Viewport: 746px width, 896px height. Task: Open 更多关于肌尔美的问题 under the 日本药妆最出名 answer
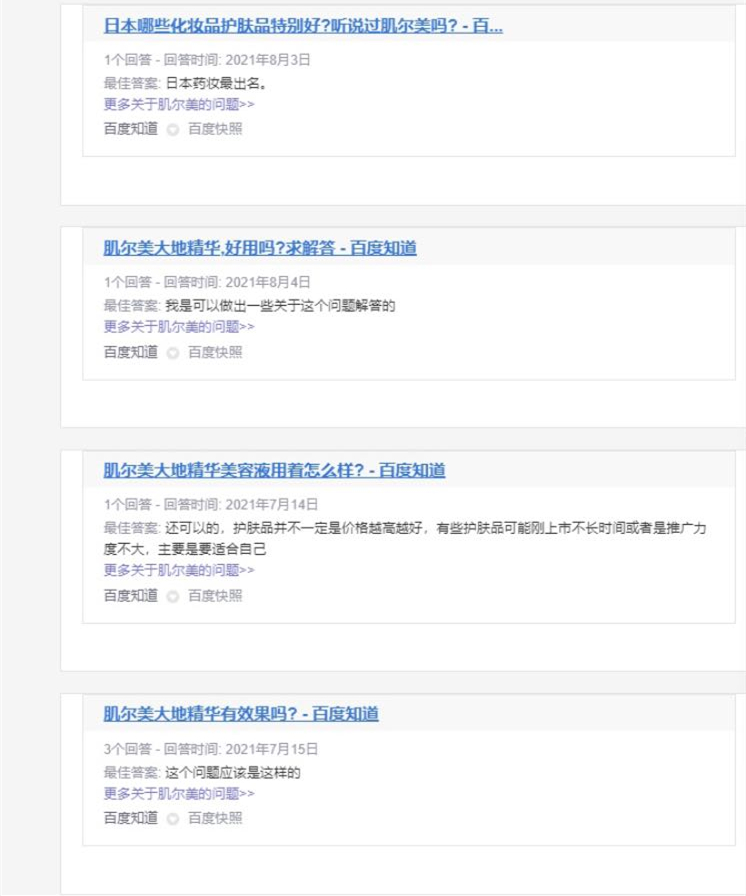tap(179, 104)
